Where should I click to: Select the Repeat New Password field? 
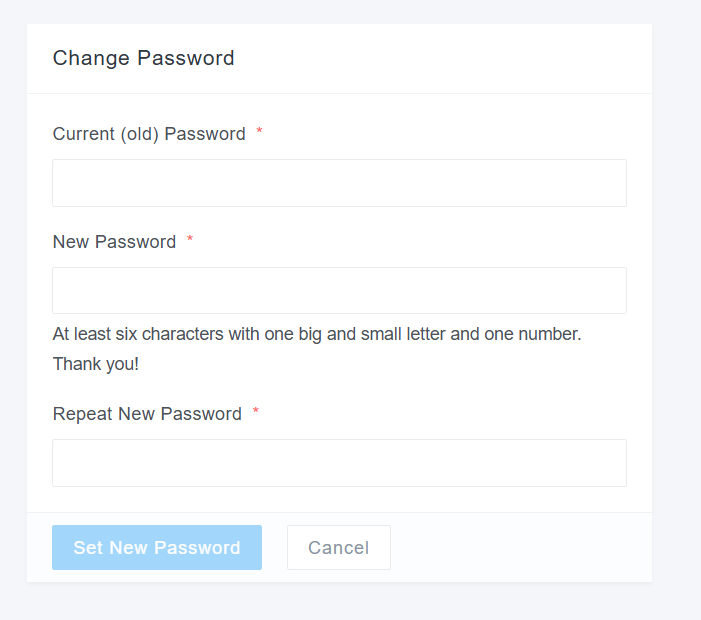tap(339, 463)
